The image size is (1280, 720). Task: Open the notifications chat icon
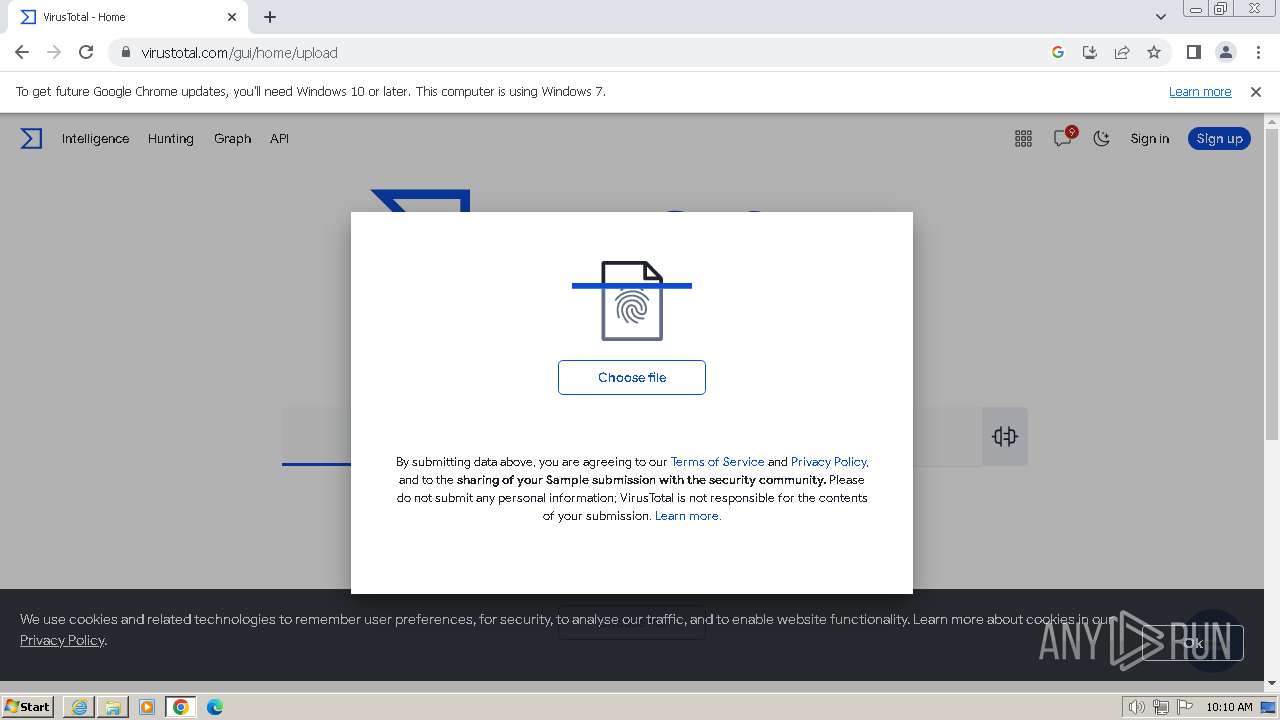tap(1063, 138)
